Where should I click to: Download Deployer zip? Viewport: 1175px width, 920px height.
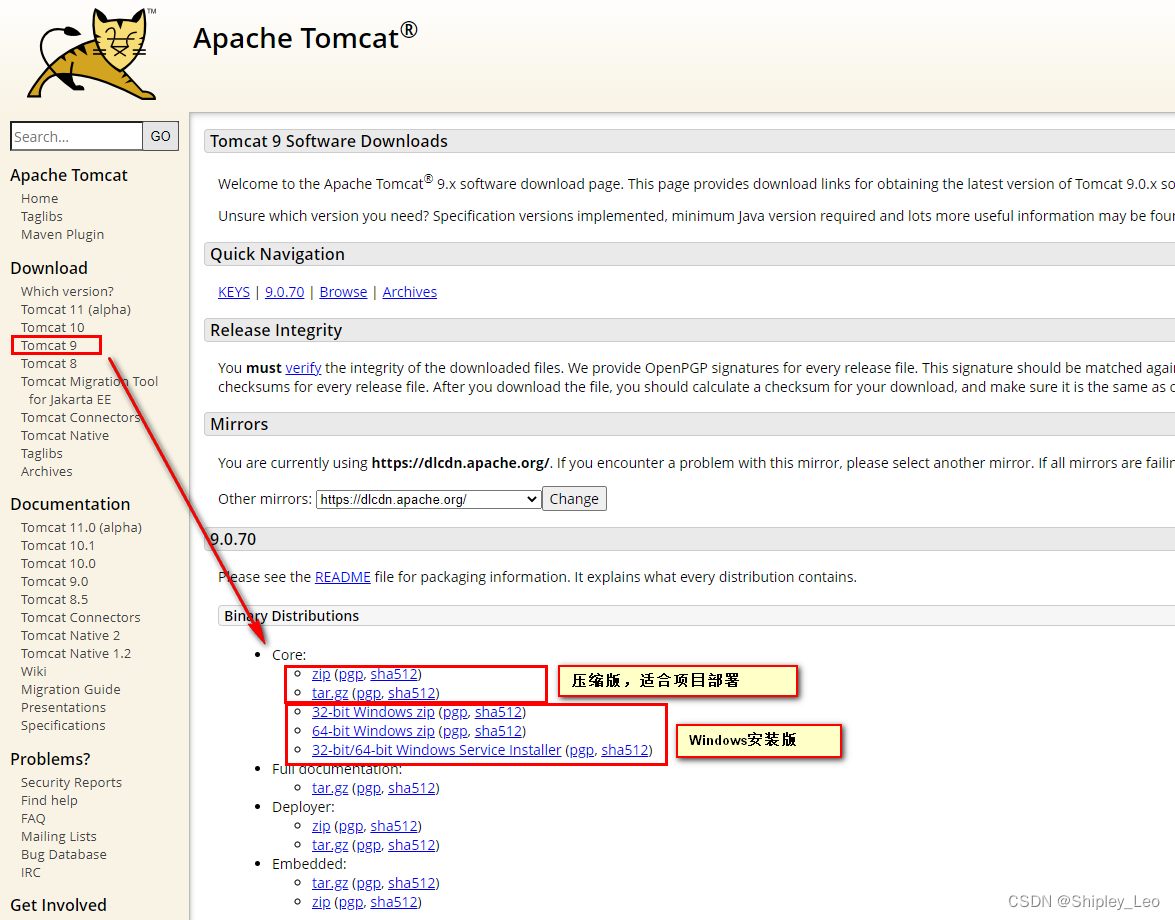coord(321,826)
